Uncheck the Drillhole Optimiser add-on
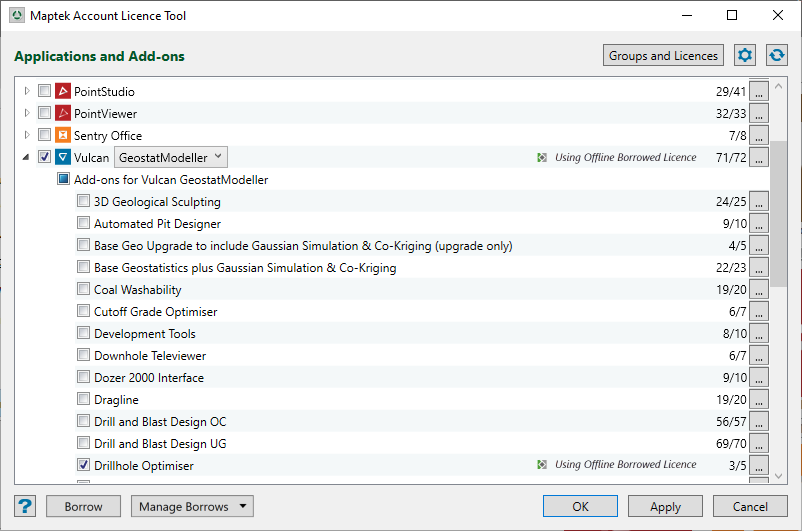The height and width of the screenshot is (531, 802). 84,466
